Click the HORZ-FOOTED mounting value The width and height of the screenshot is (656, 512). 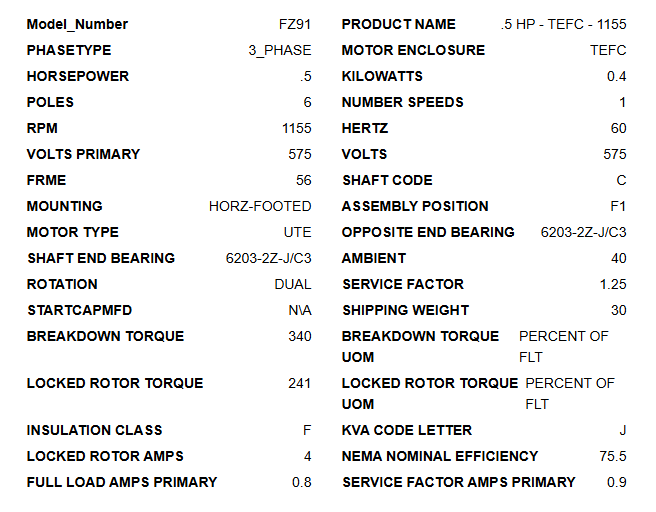pyautogui.click(x=260, y=206)
